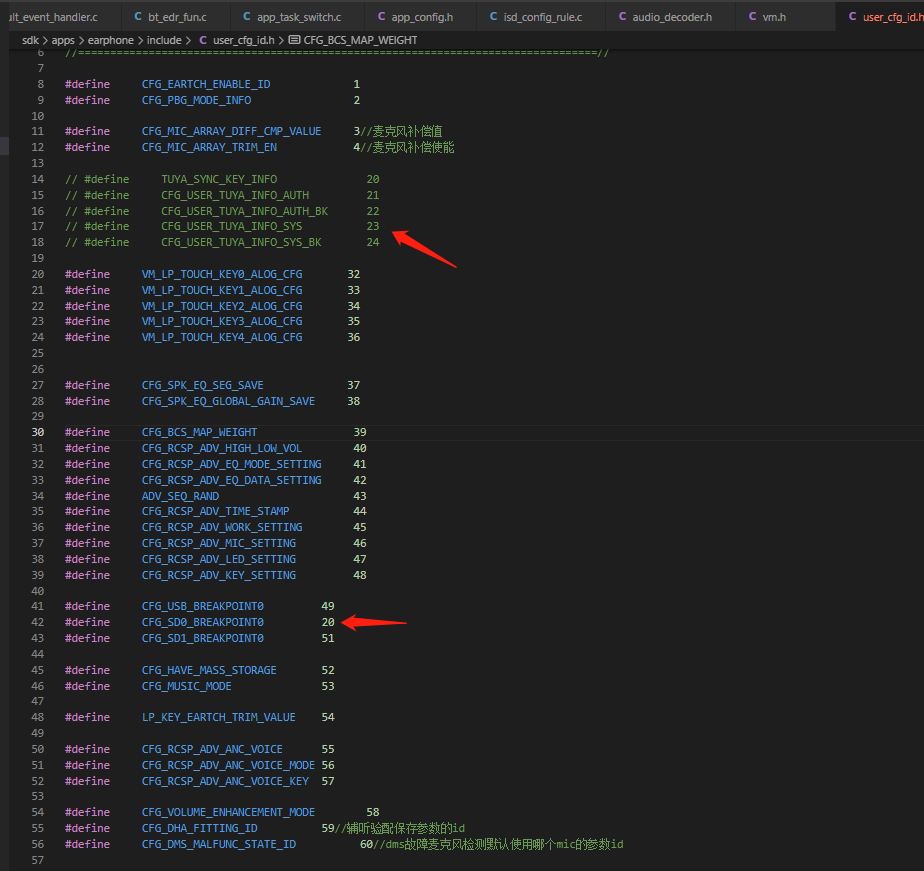Click the LP_KEY_EARTCH_TRIM_VALUE macro
This screenshot has height=871, width=924.
219,717
